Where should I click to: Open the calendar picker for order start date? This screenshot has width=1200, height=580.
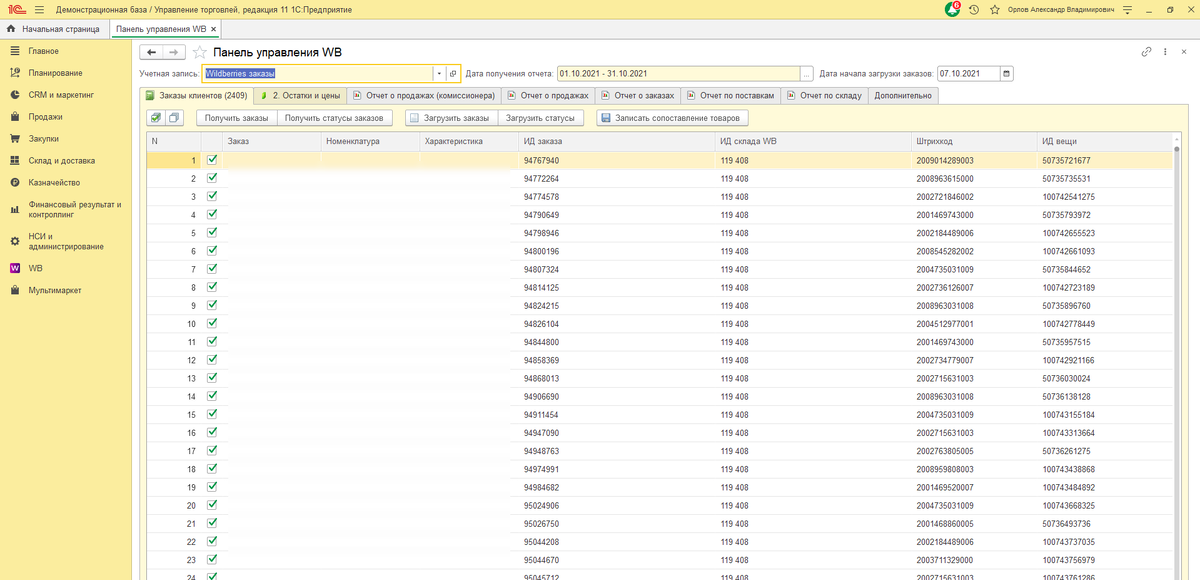click(1006, 73)
